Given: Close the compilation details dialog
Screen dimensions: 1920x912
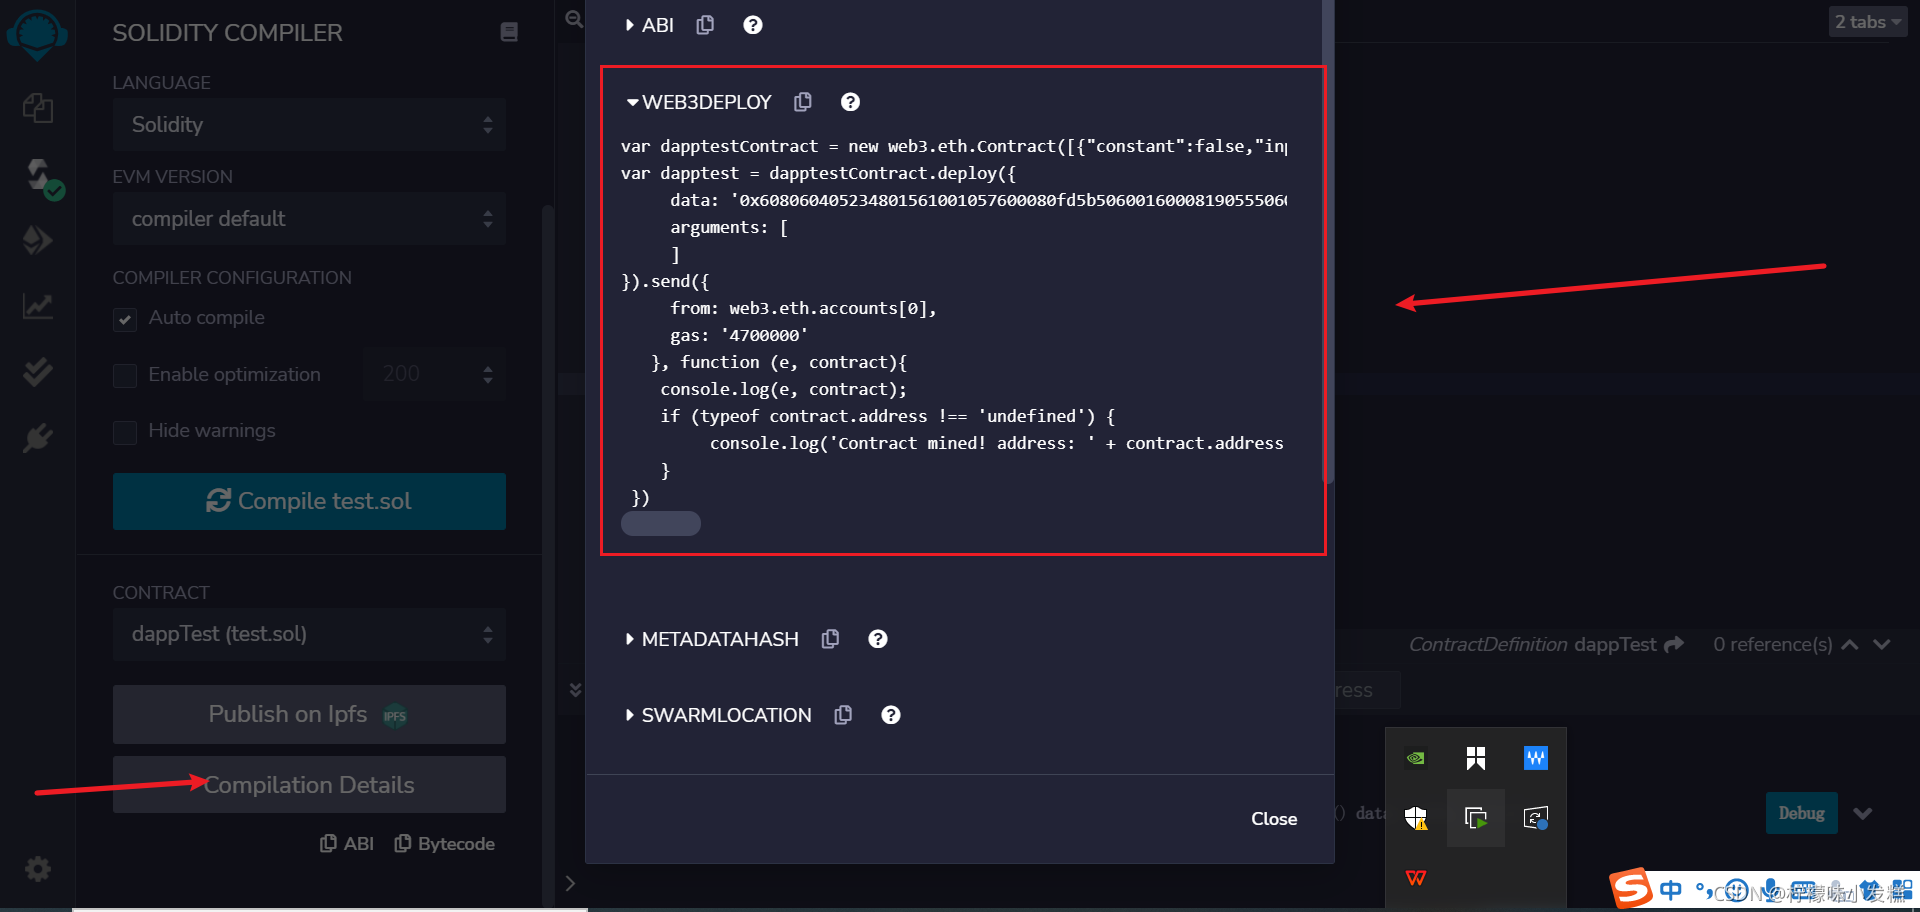Looking at the screenshot, I should click(1274, 819).
